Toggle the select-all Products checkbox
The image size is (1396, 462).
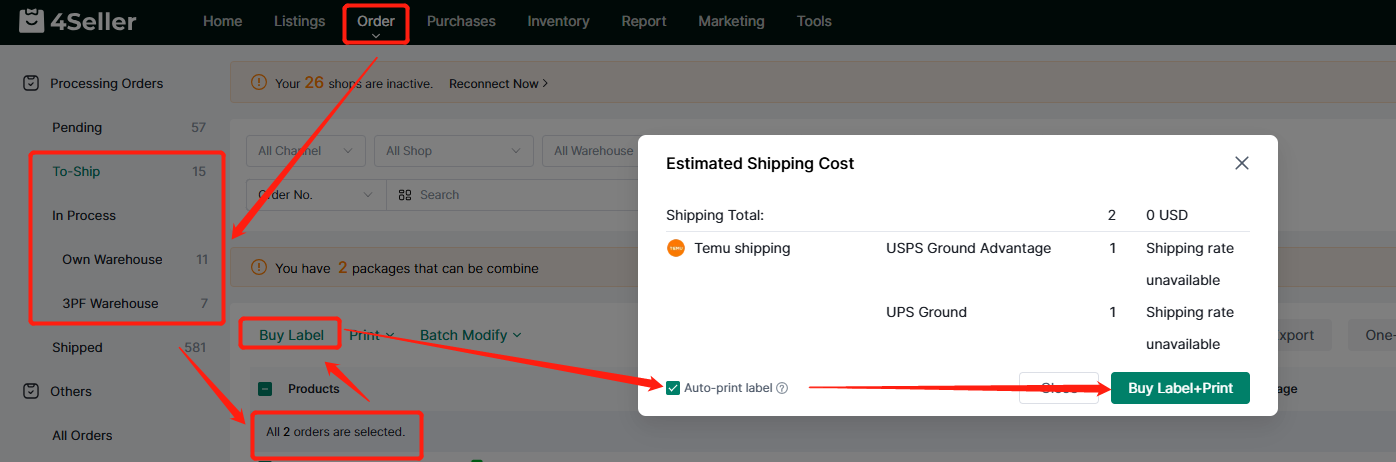click(265, 389)
